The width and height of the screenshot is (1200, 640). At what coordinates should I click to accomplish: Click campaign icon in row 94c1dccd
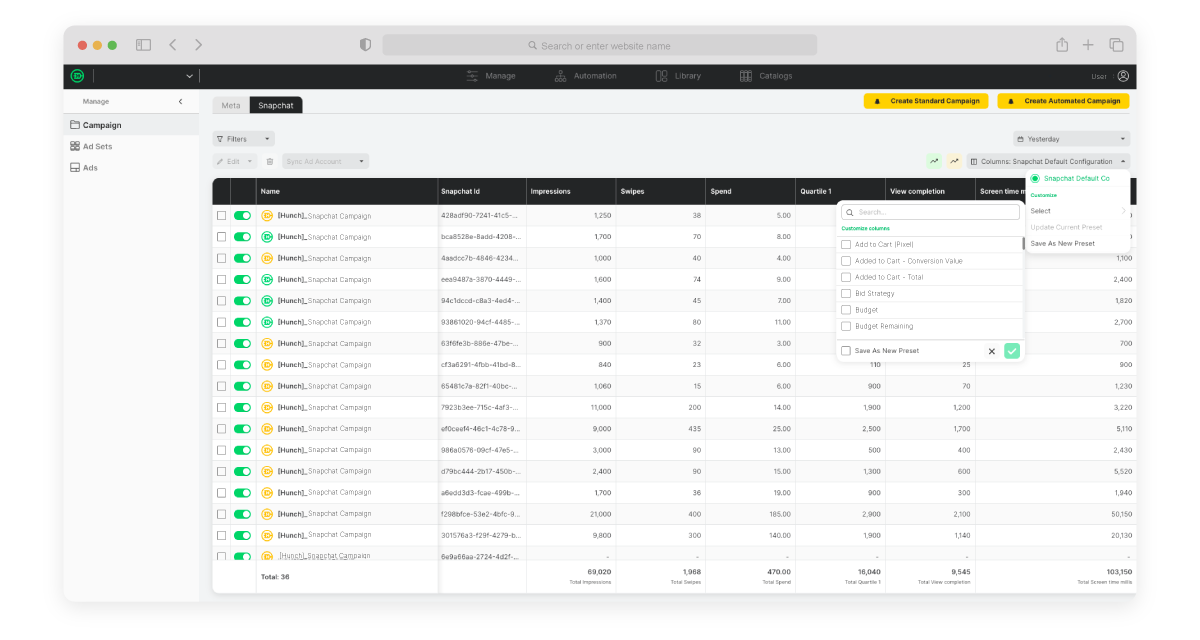267,301
